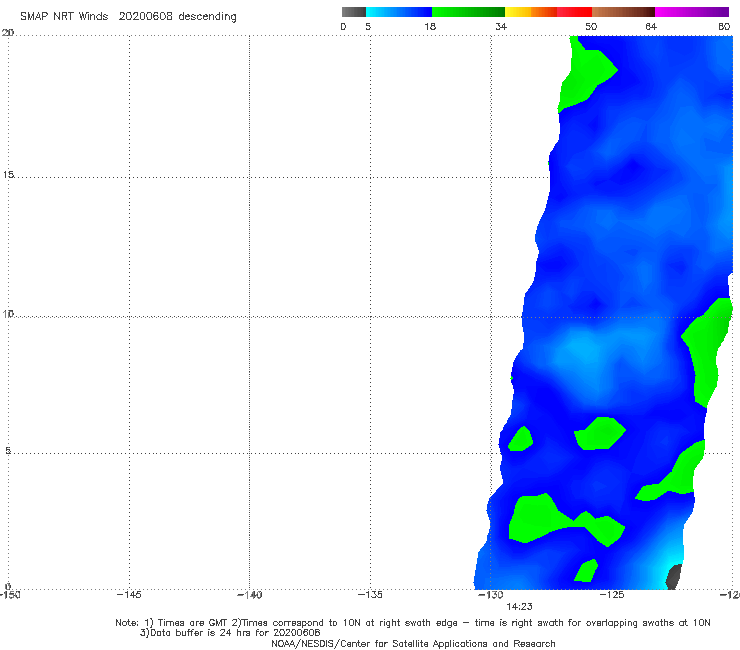740x650 pixels.
Task: Click the brown 50-64 color bar segment
Action: 623,12
